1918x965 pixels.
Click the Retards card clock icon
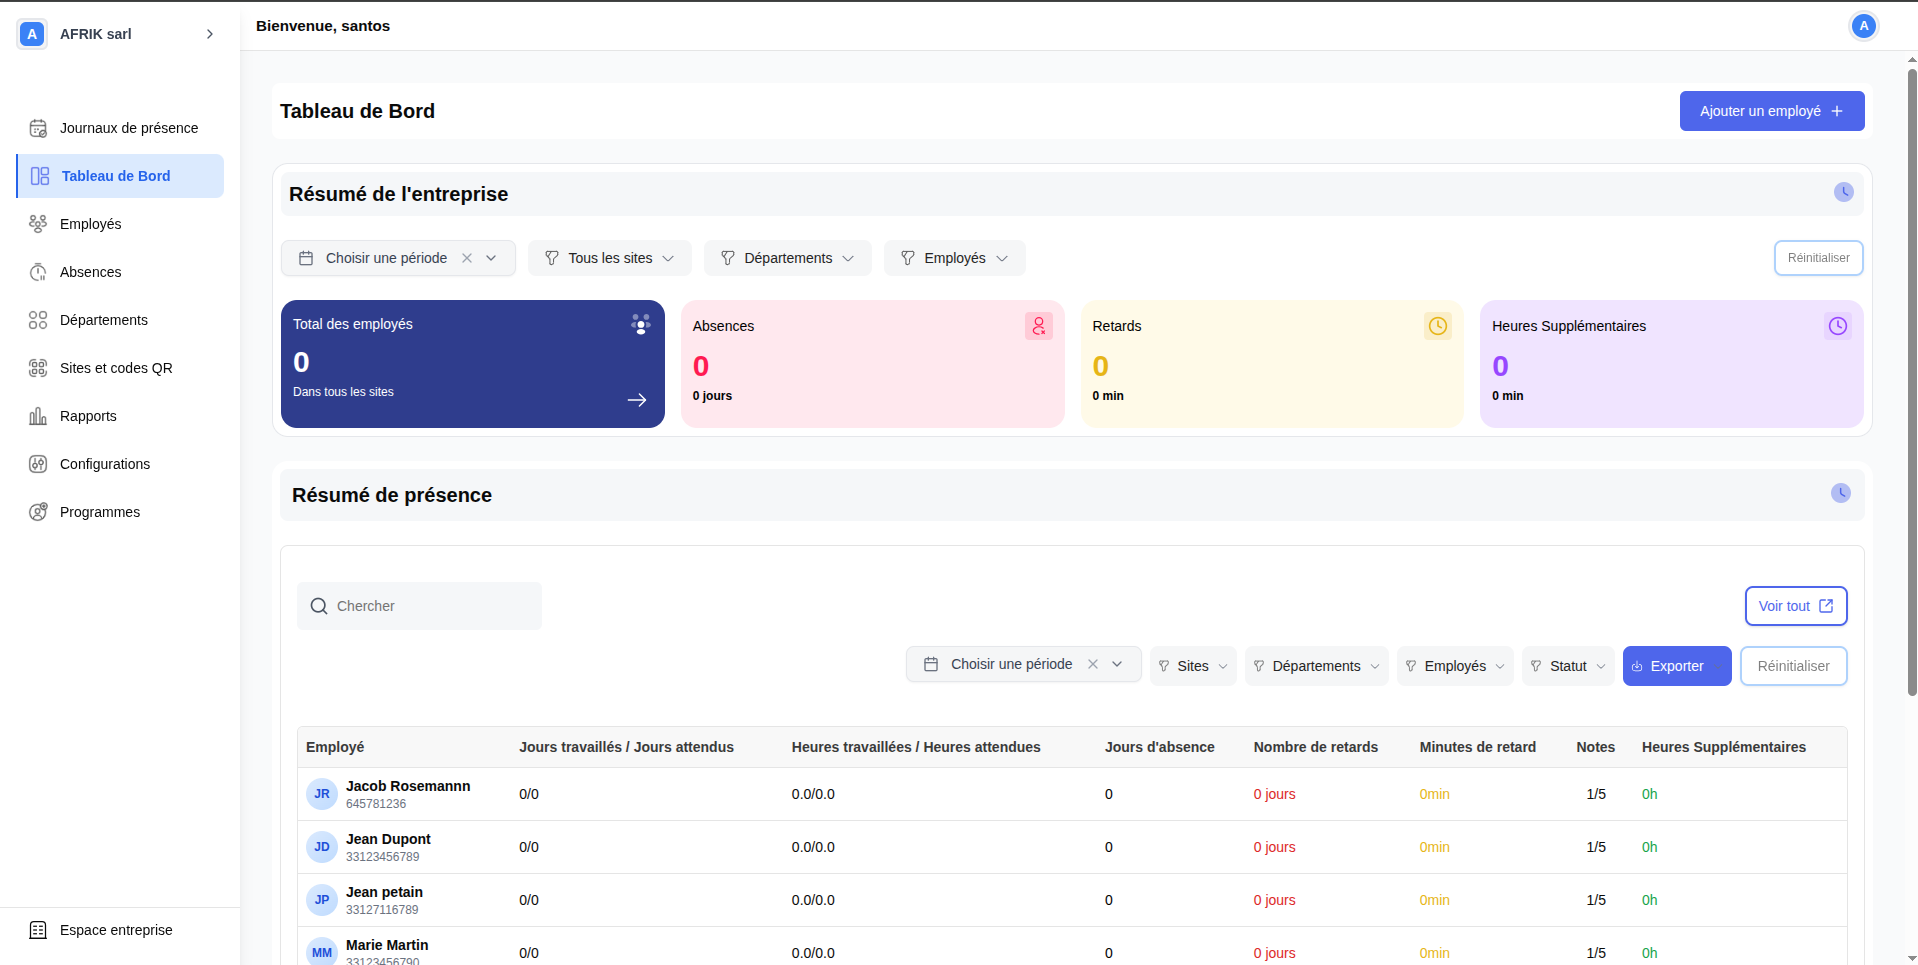[1437, 326]
